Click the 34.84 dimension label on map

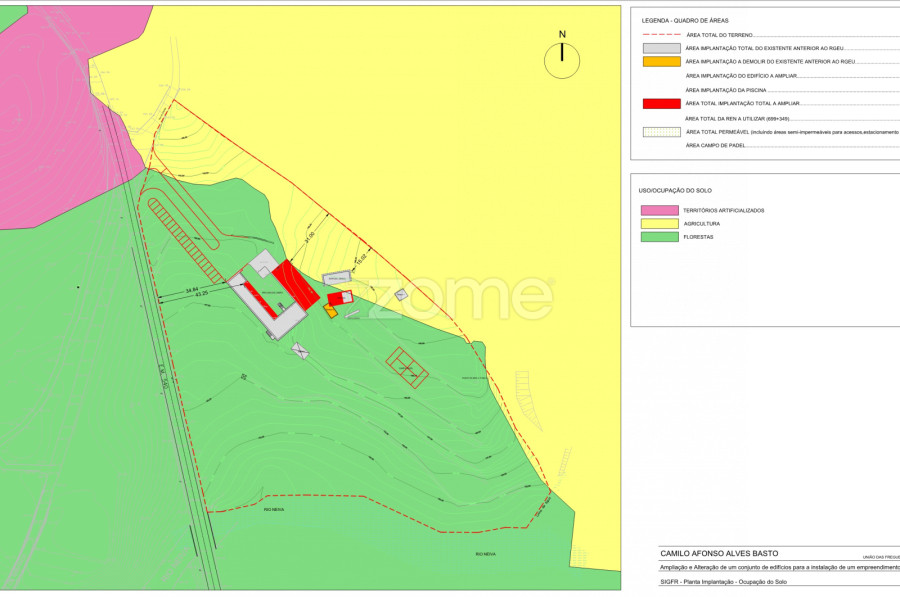(192, 290)
